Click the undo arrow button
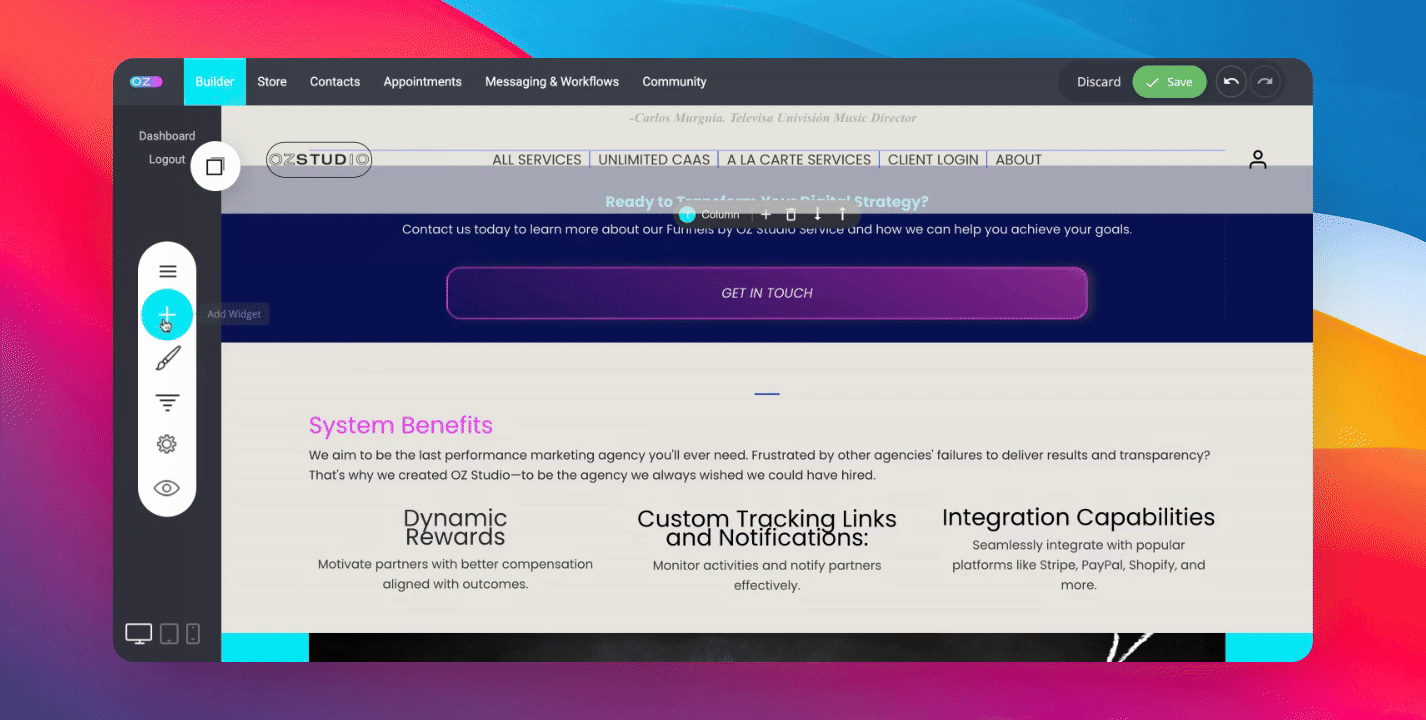The width and height of the screenshot is (1426, 720). point(1231,82)
